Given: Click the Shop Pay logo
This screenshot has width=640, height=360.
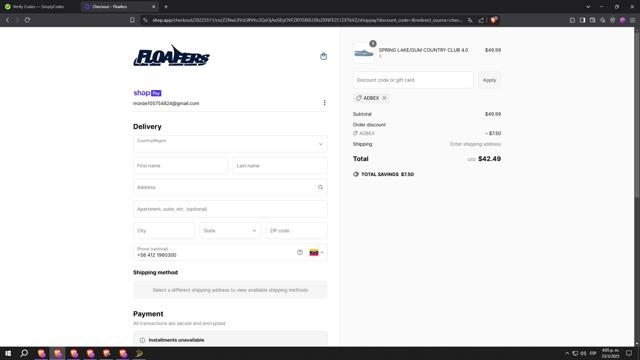Looking at the screenshot, I should tap(147, 93).
